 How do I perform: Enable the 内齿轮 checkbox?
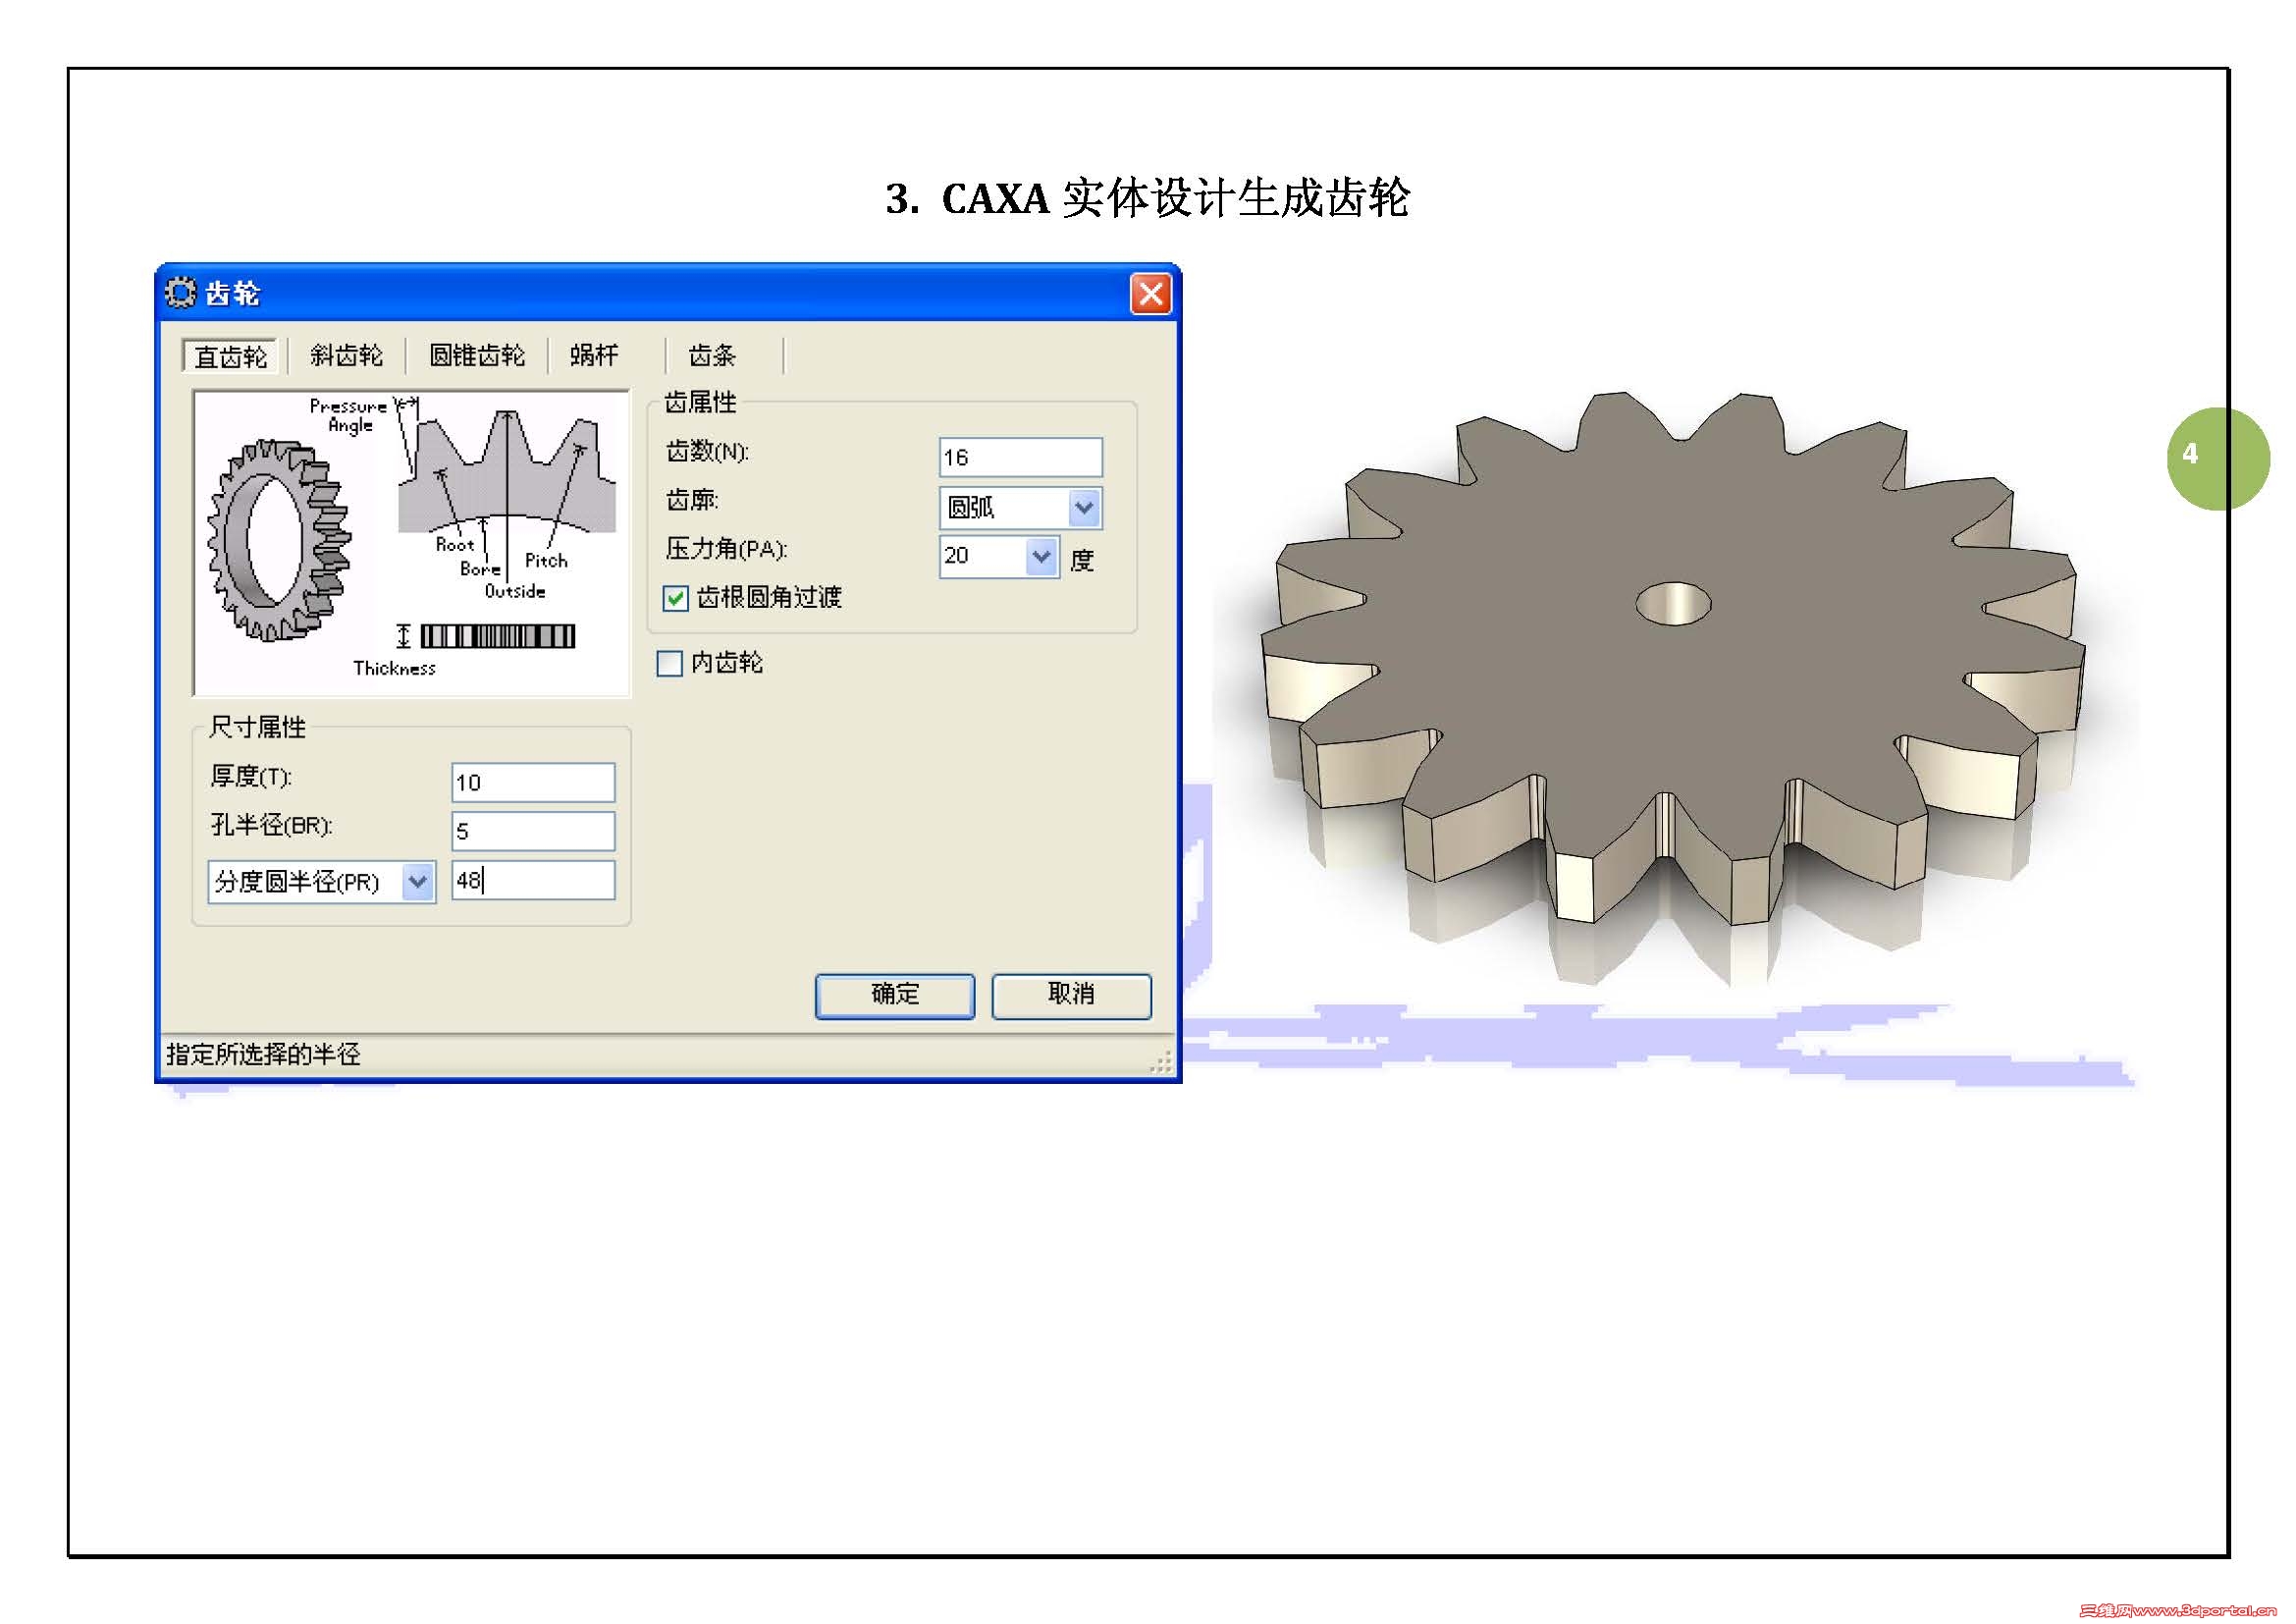[669, 663]
